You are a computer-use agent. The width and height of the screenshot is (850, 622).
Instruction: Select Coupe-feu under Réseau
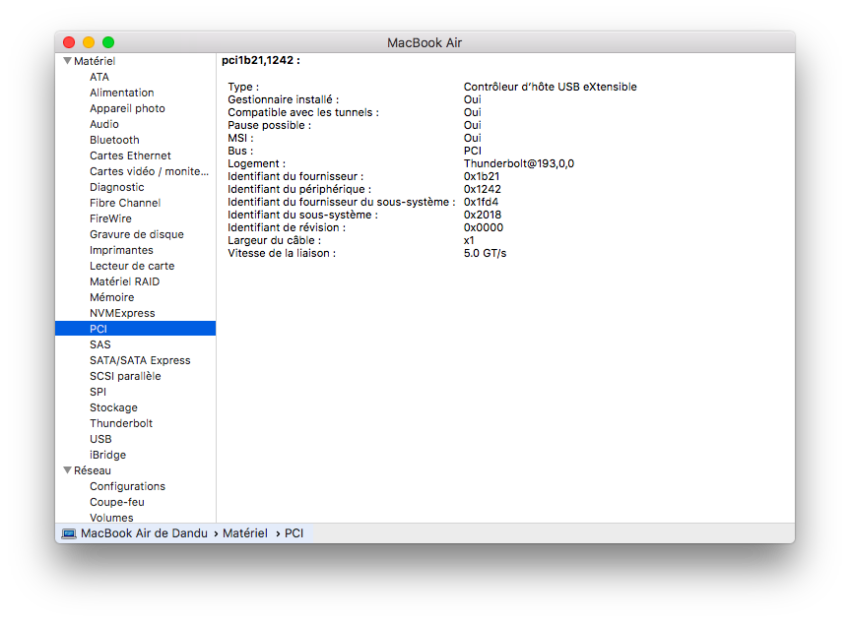click(x=117, y=502)
